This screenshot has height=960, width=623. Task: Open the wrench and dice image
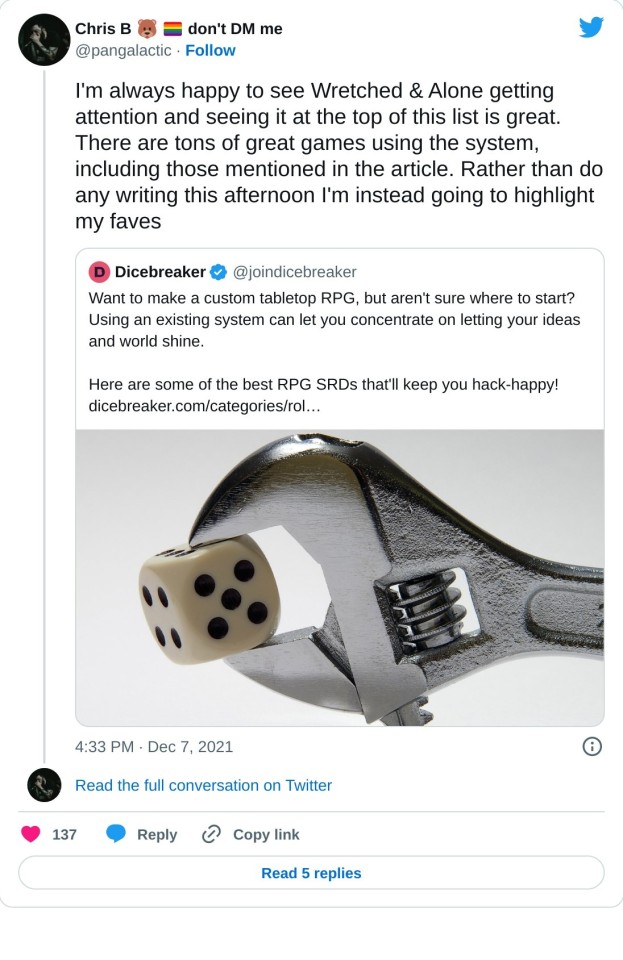(339, 578)
